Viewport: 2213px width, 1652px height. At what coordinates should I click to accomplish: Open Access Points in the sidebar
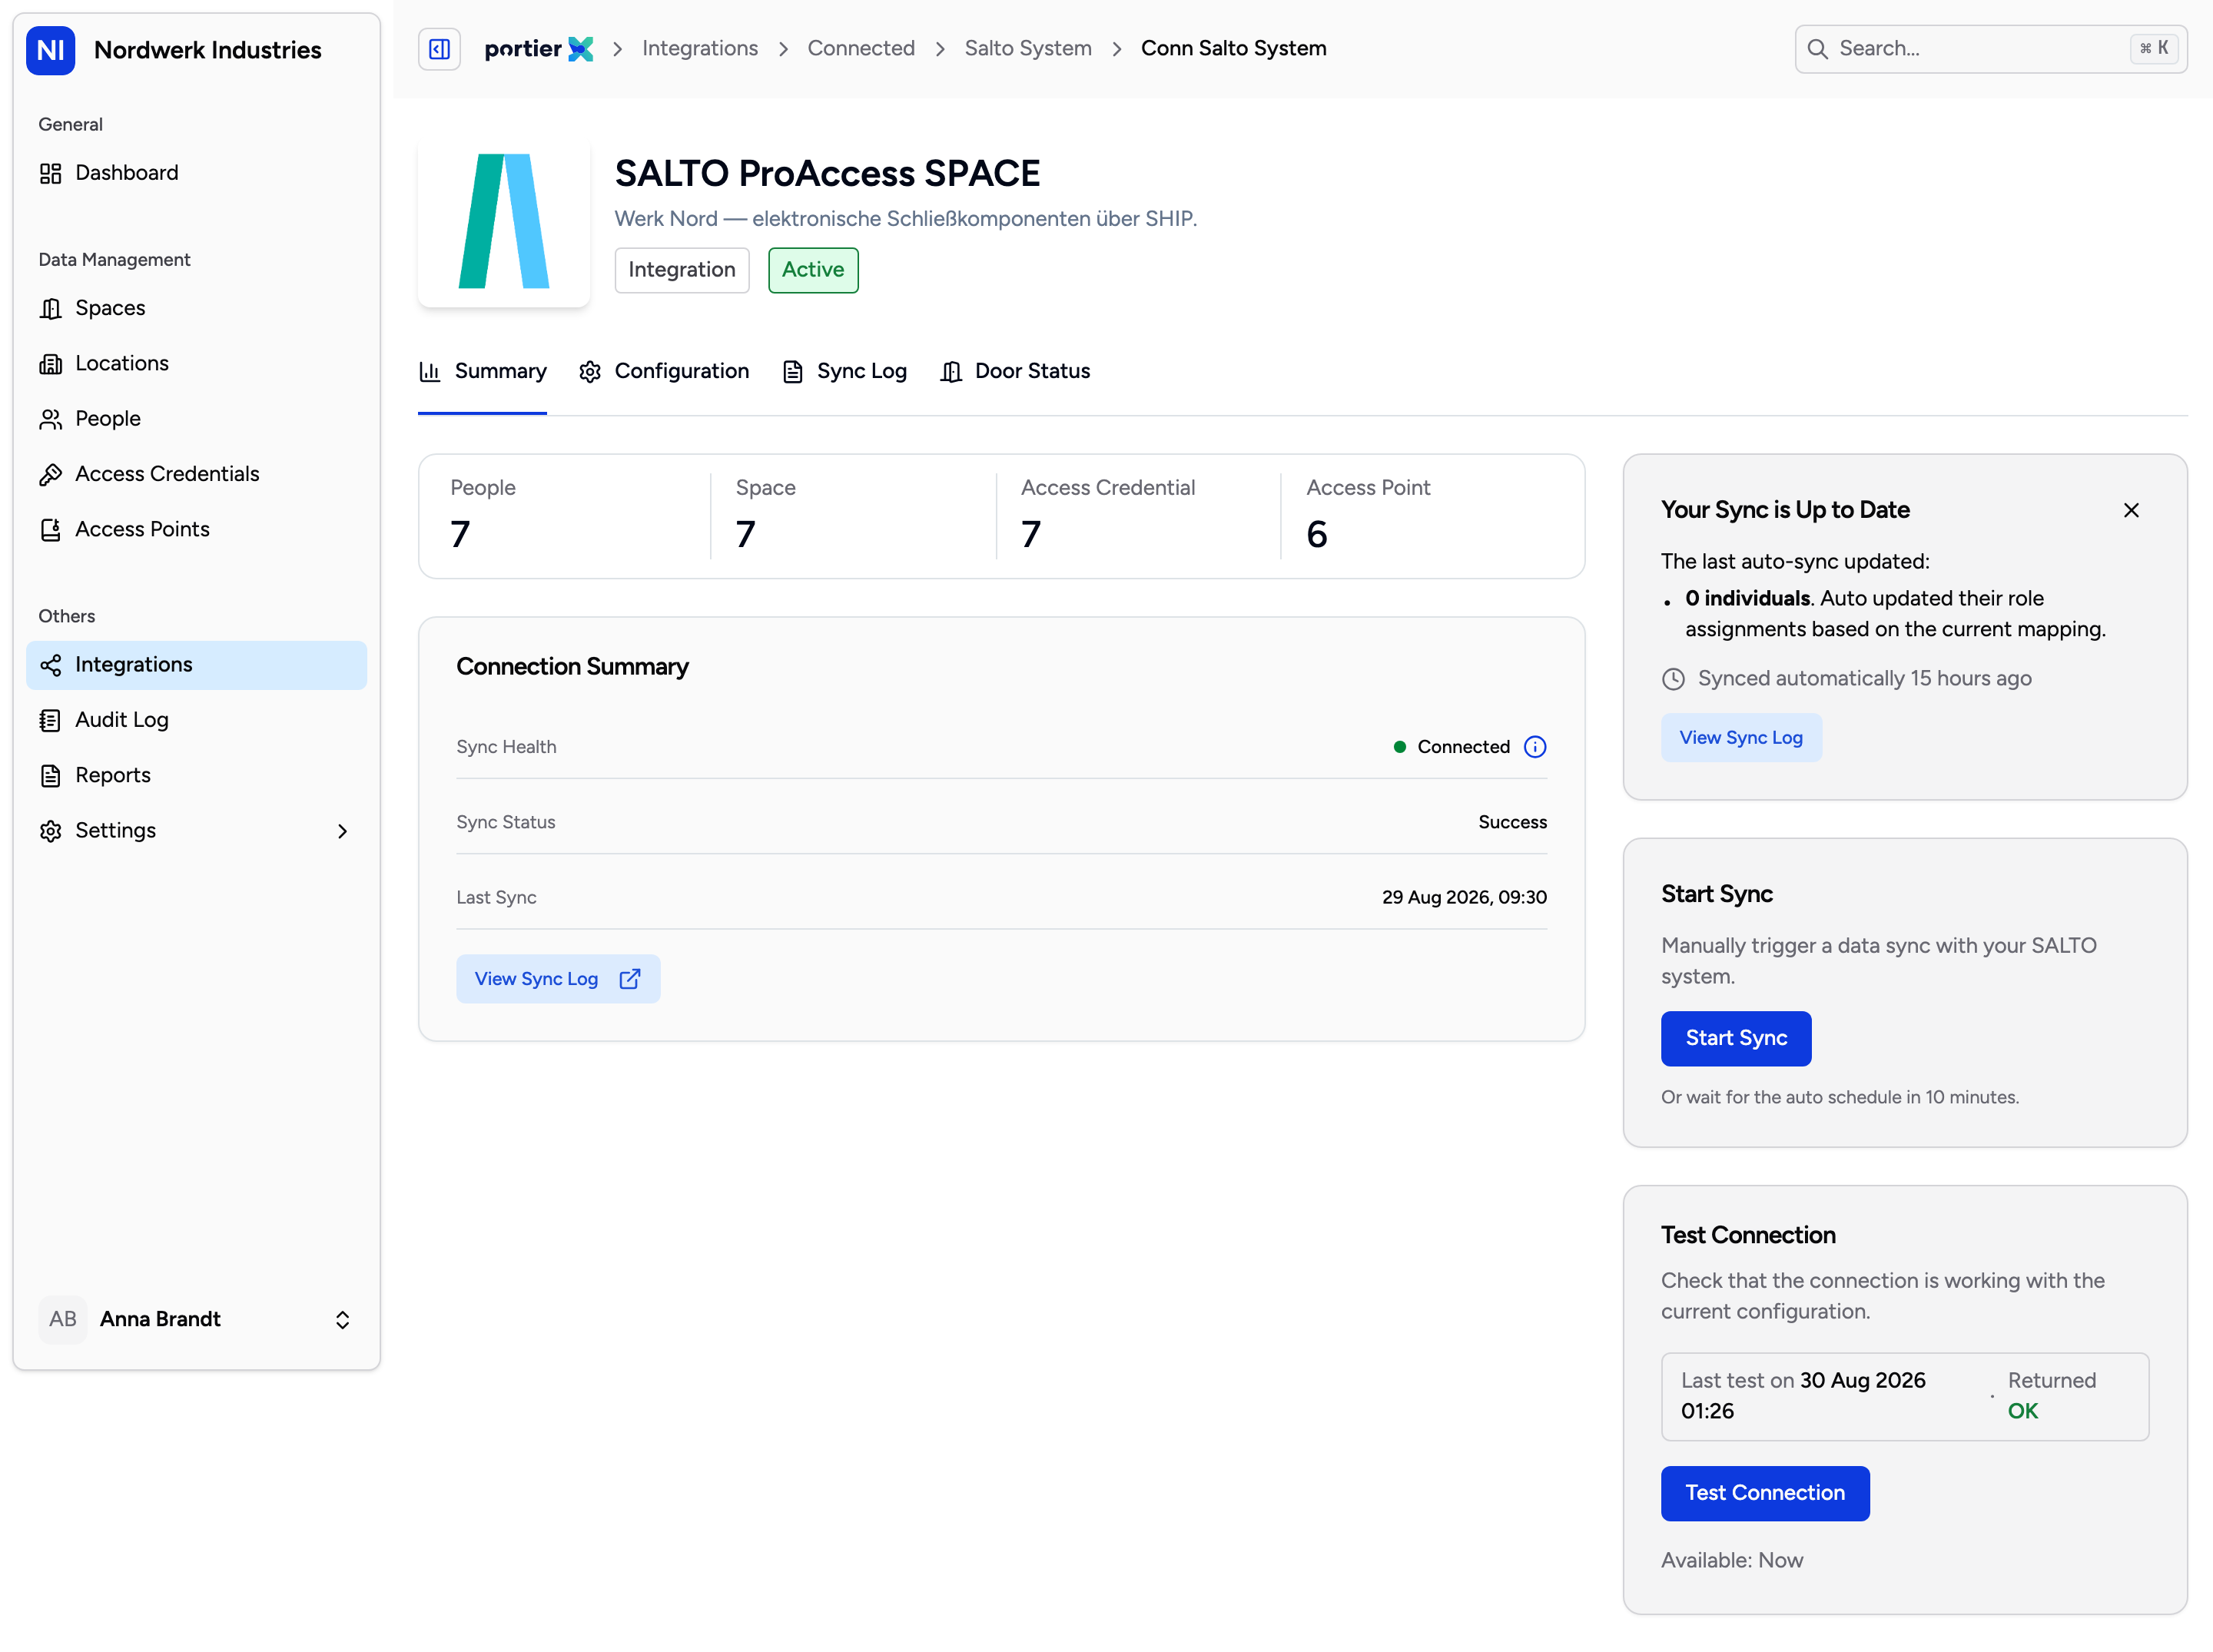[x=197, y=530]
